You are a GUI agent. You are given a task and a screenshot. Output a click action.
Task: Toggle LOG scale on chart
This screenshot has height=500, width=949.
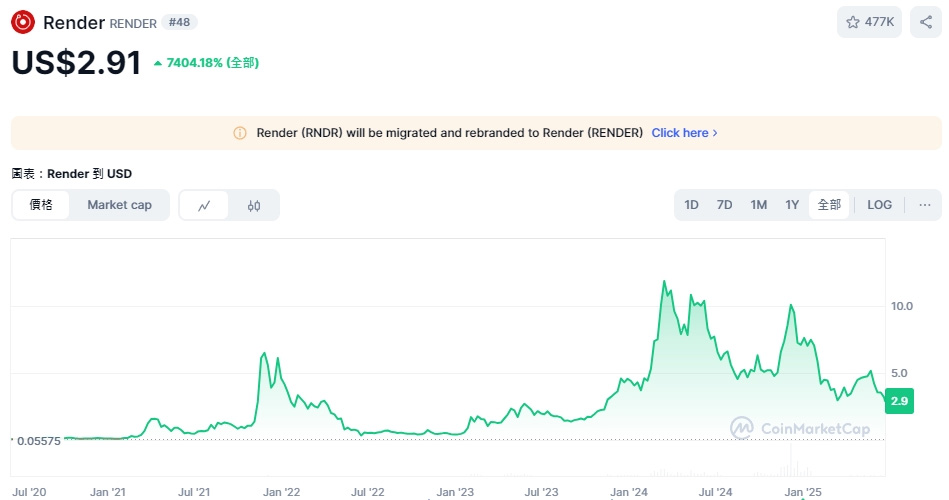coord(879,205)
